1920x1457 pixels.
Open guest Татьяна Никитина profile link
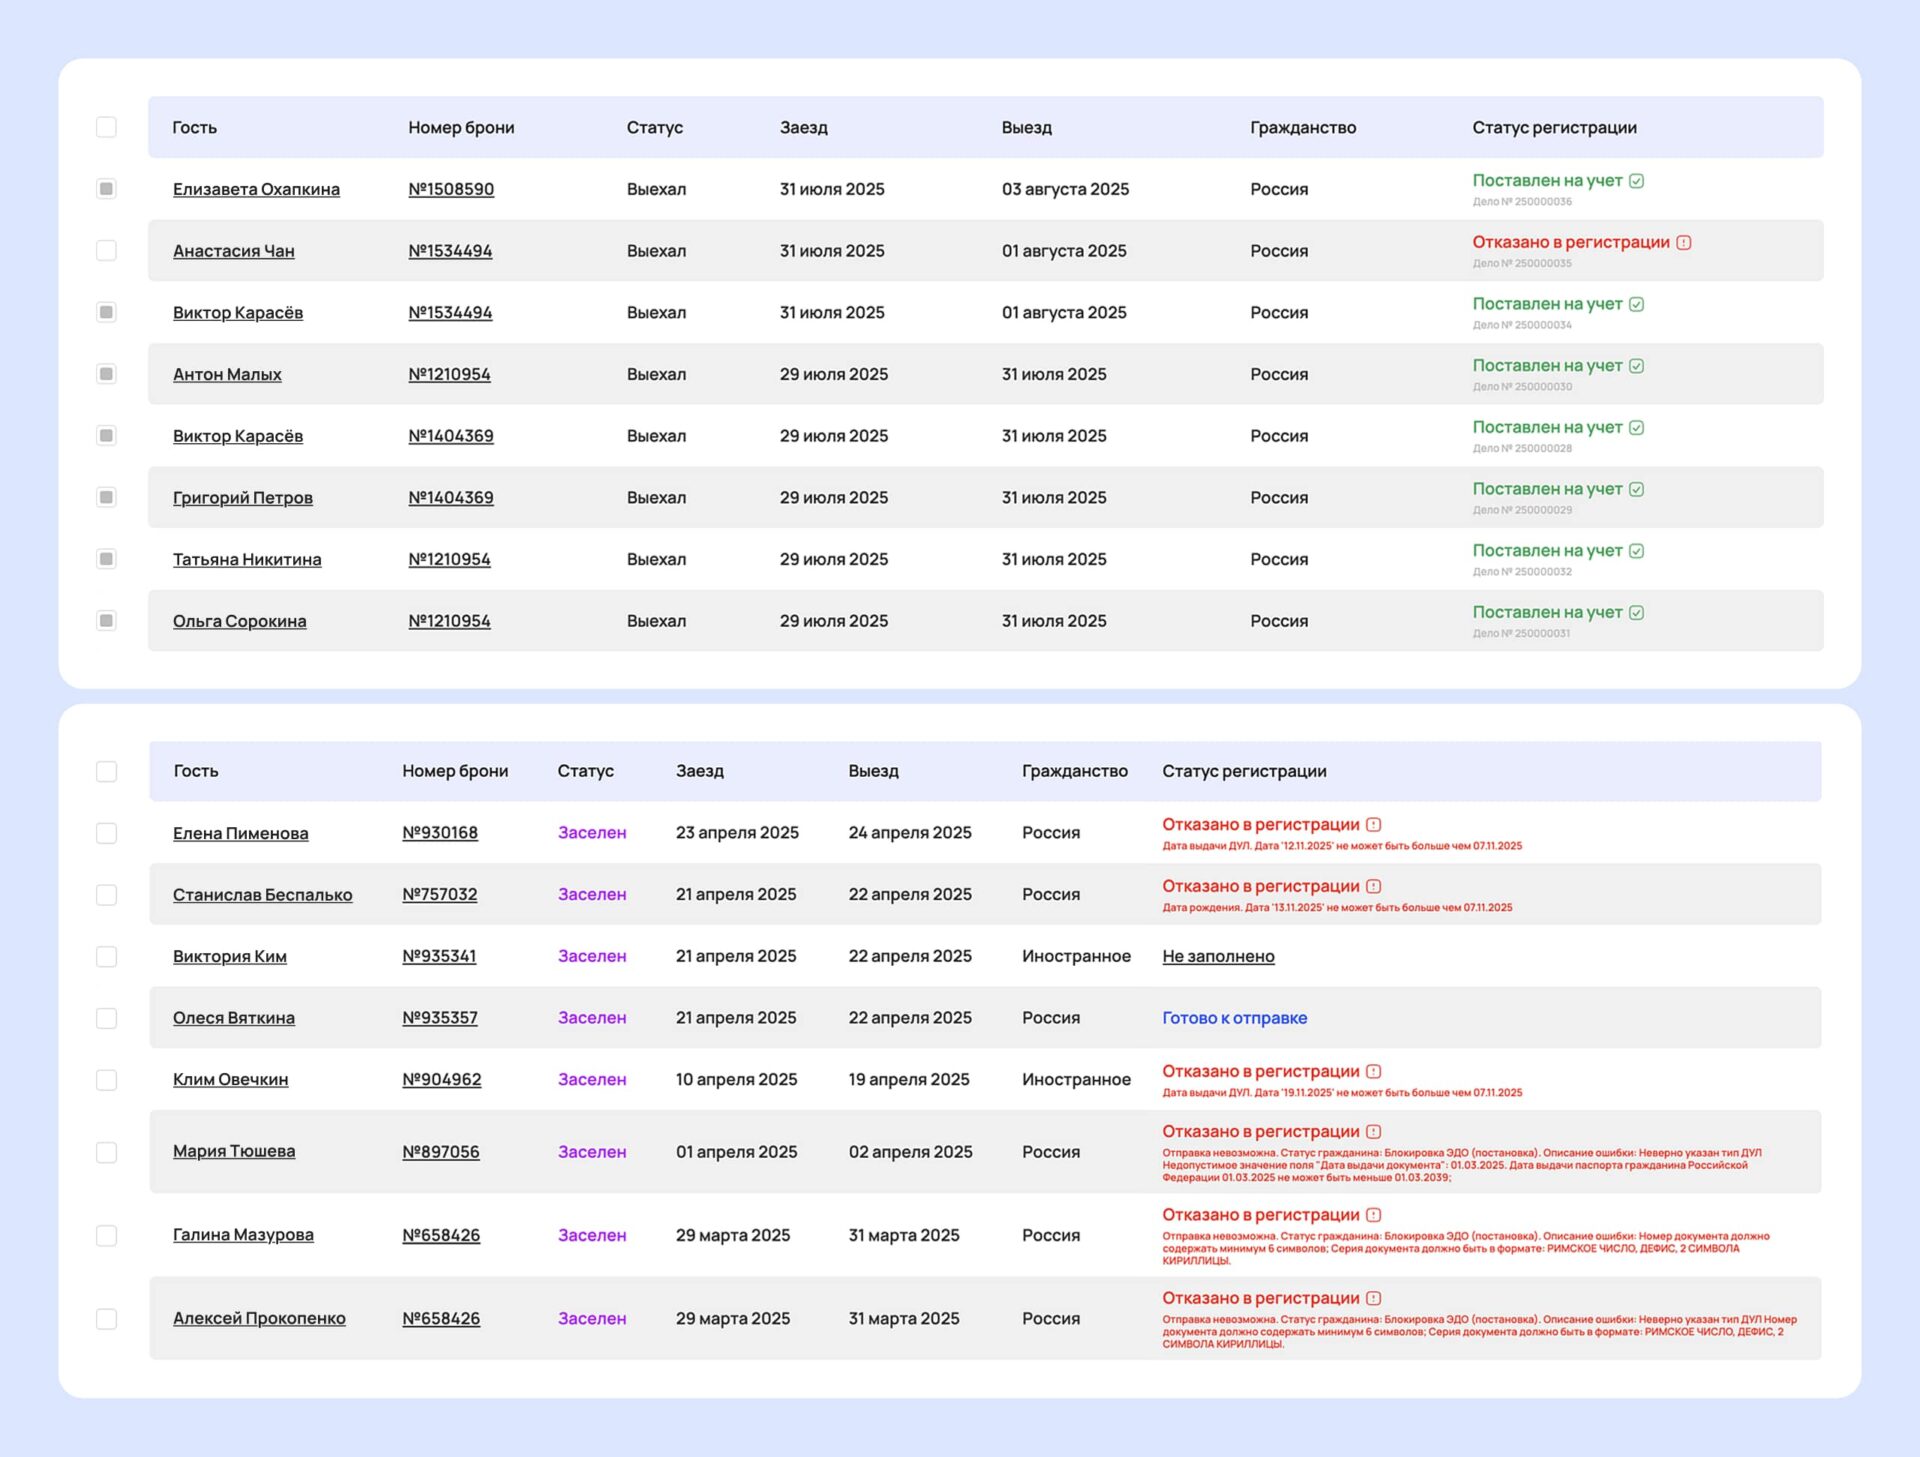click(247, 559)
